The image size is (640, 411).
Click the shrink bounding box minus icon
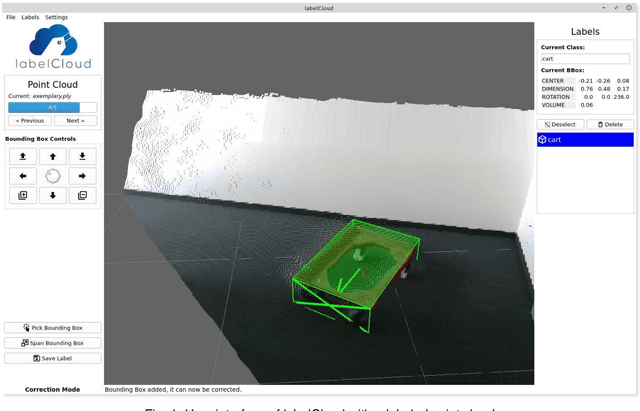point(82,196)
